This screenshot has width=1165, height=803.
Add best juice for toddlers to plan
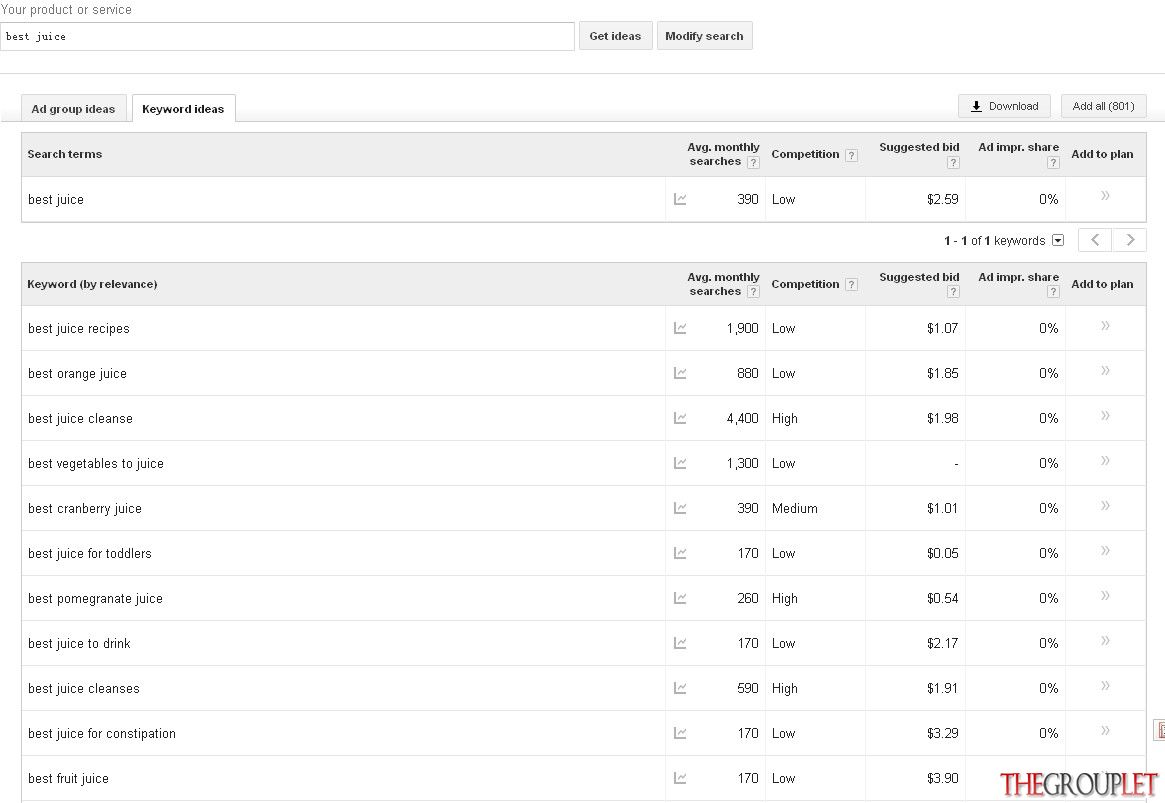point(1105,550)
